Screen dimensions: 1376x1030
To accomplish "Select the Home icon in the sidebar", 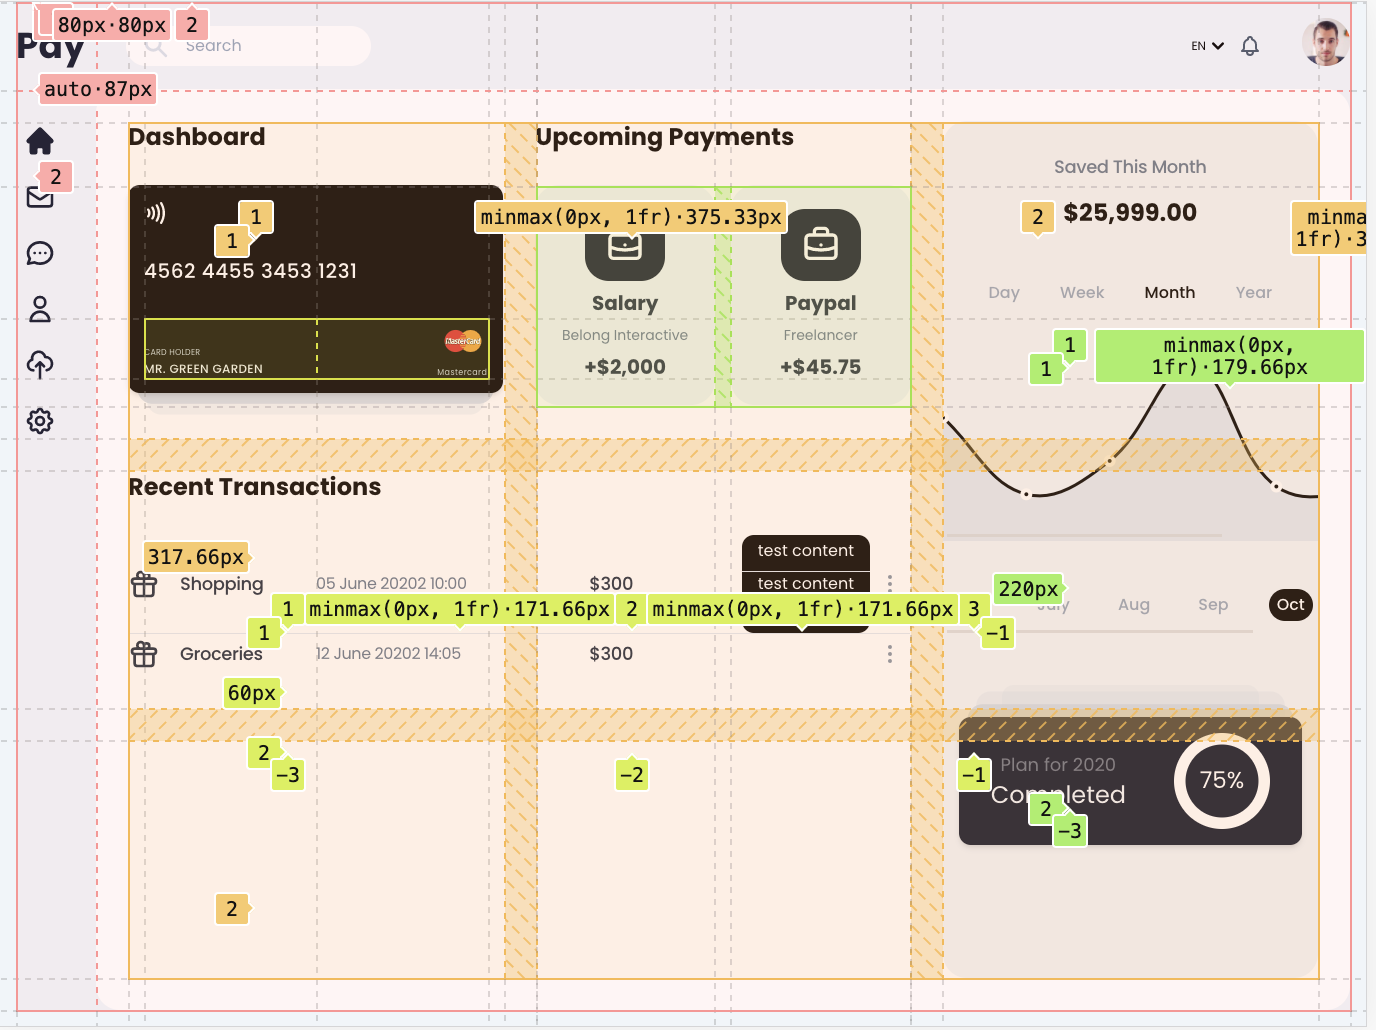I will (40, 141).
